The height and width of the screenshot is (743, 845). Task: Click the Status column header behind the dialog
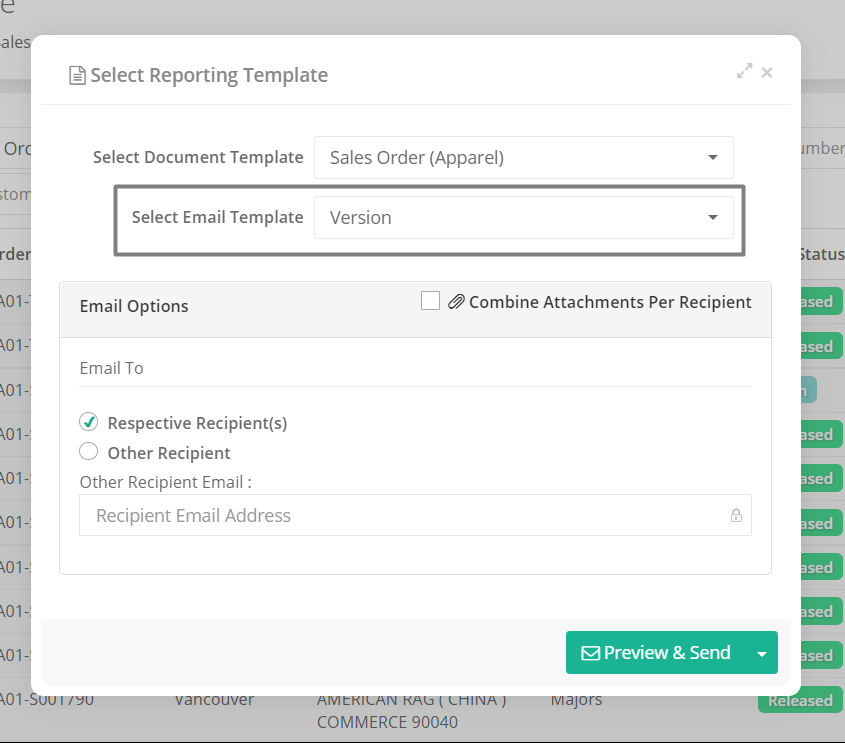point(821,254)
